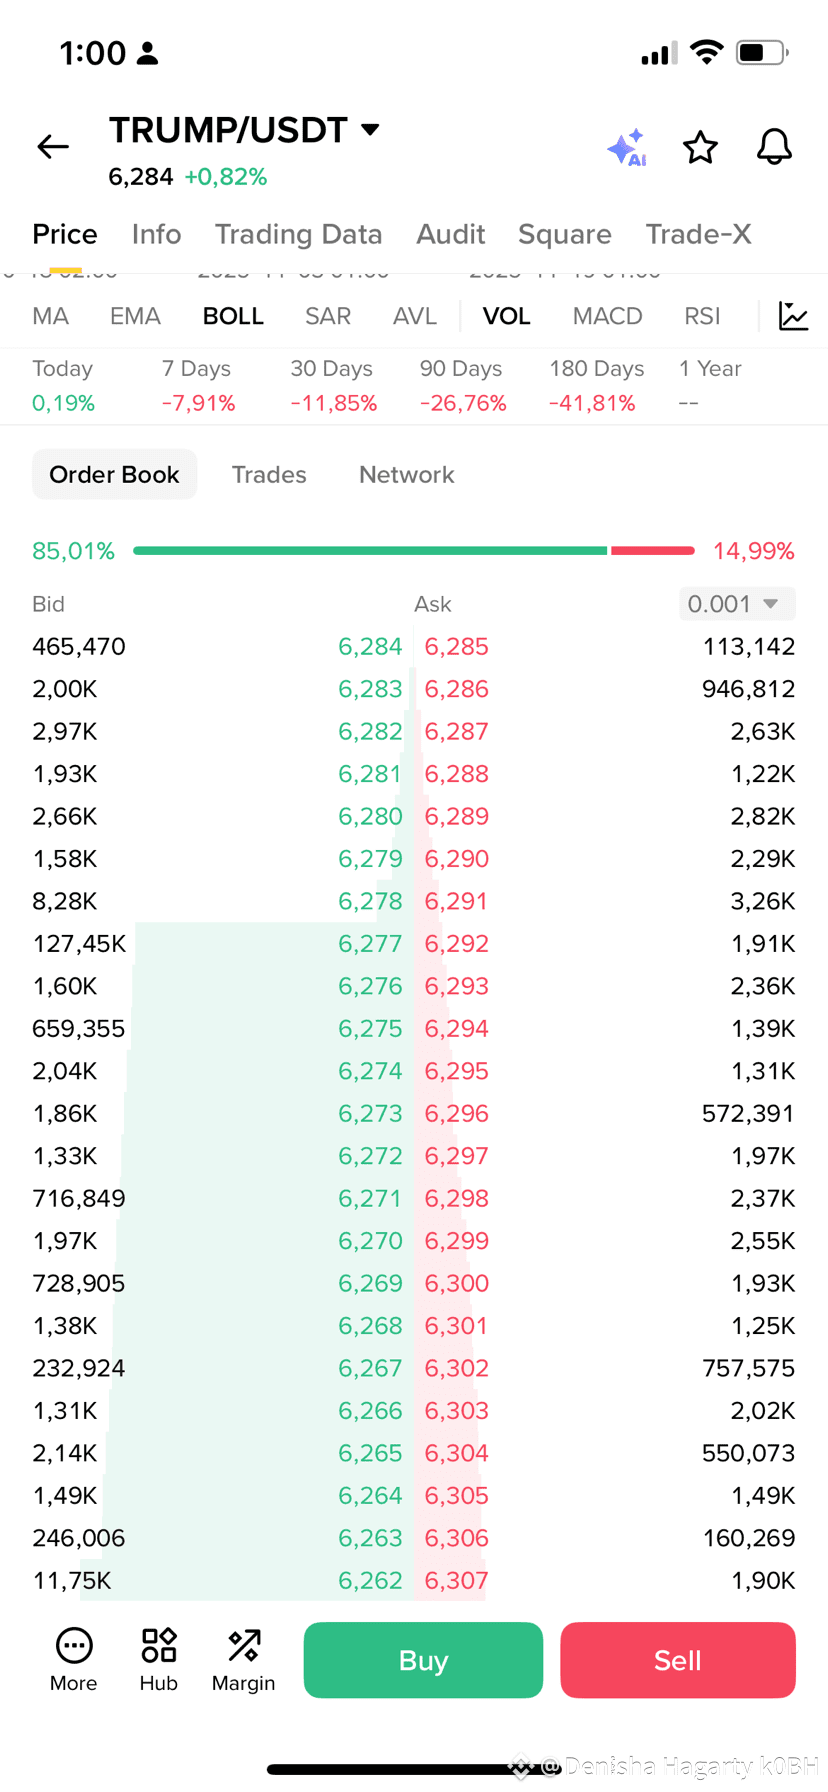Switch to the Trades tab
The image size is (828, 1792).
tap(269, 475)
